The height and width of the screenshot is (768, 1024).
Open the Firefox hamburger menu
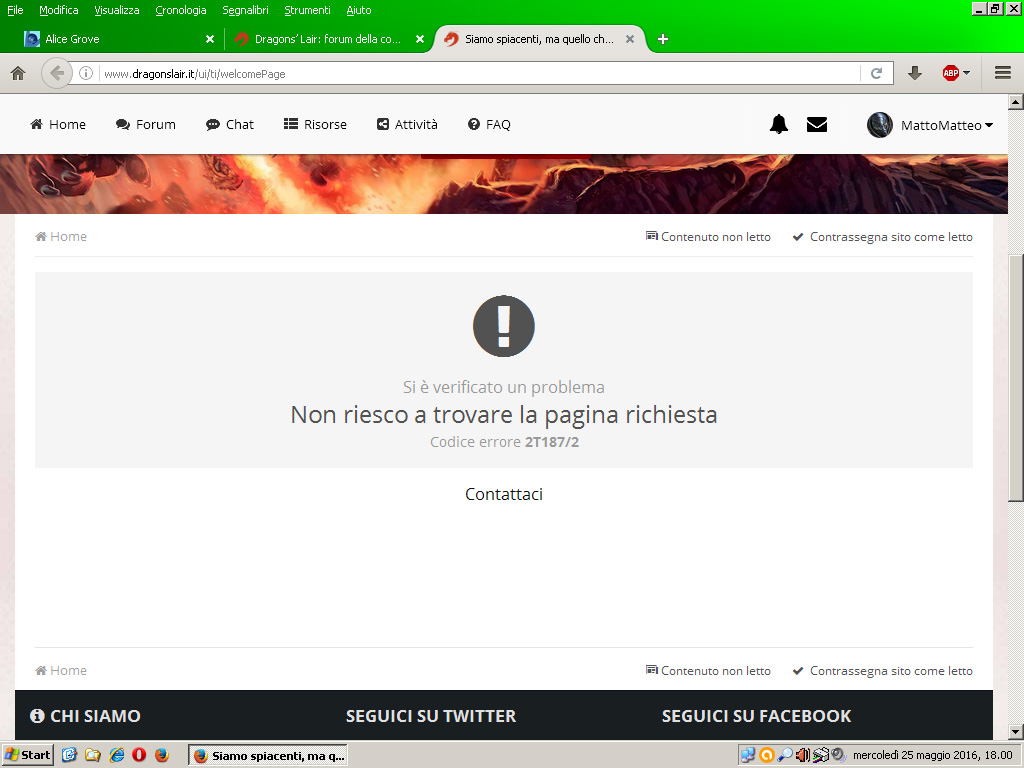(1003, 73)
